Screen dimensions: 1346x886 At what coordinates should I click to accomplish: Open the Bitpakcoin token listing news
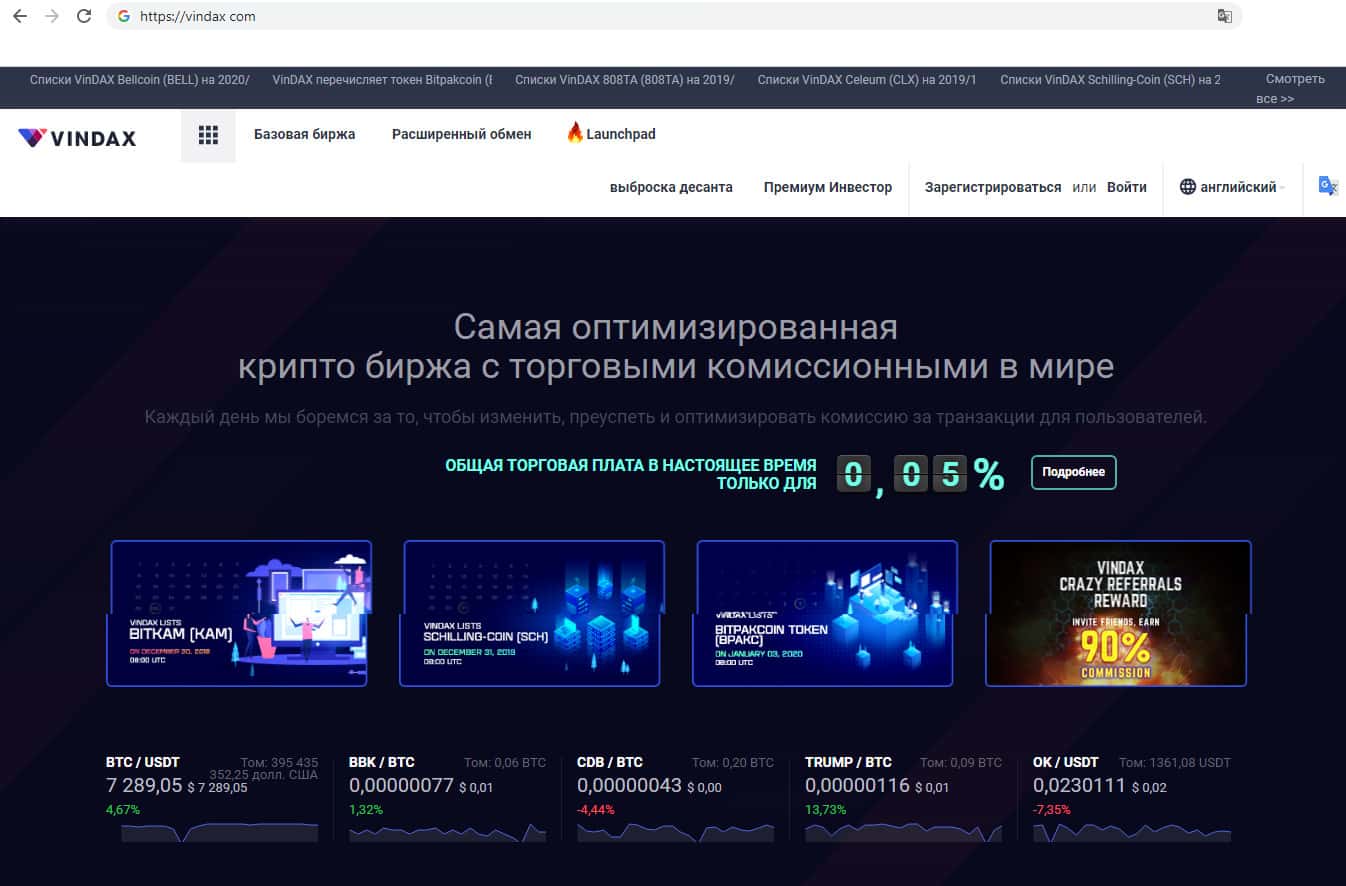[x=382, y=79]
